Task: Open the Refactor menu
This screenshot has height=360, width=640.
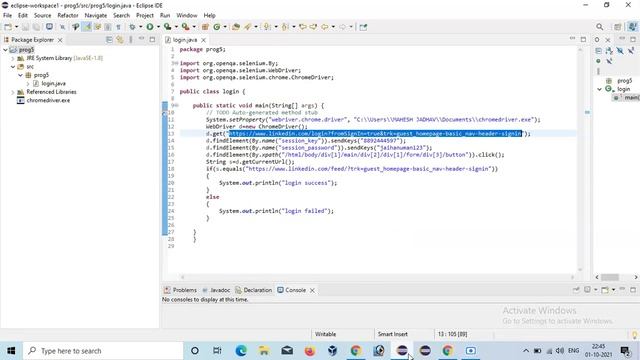Action: 68,15
